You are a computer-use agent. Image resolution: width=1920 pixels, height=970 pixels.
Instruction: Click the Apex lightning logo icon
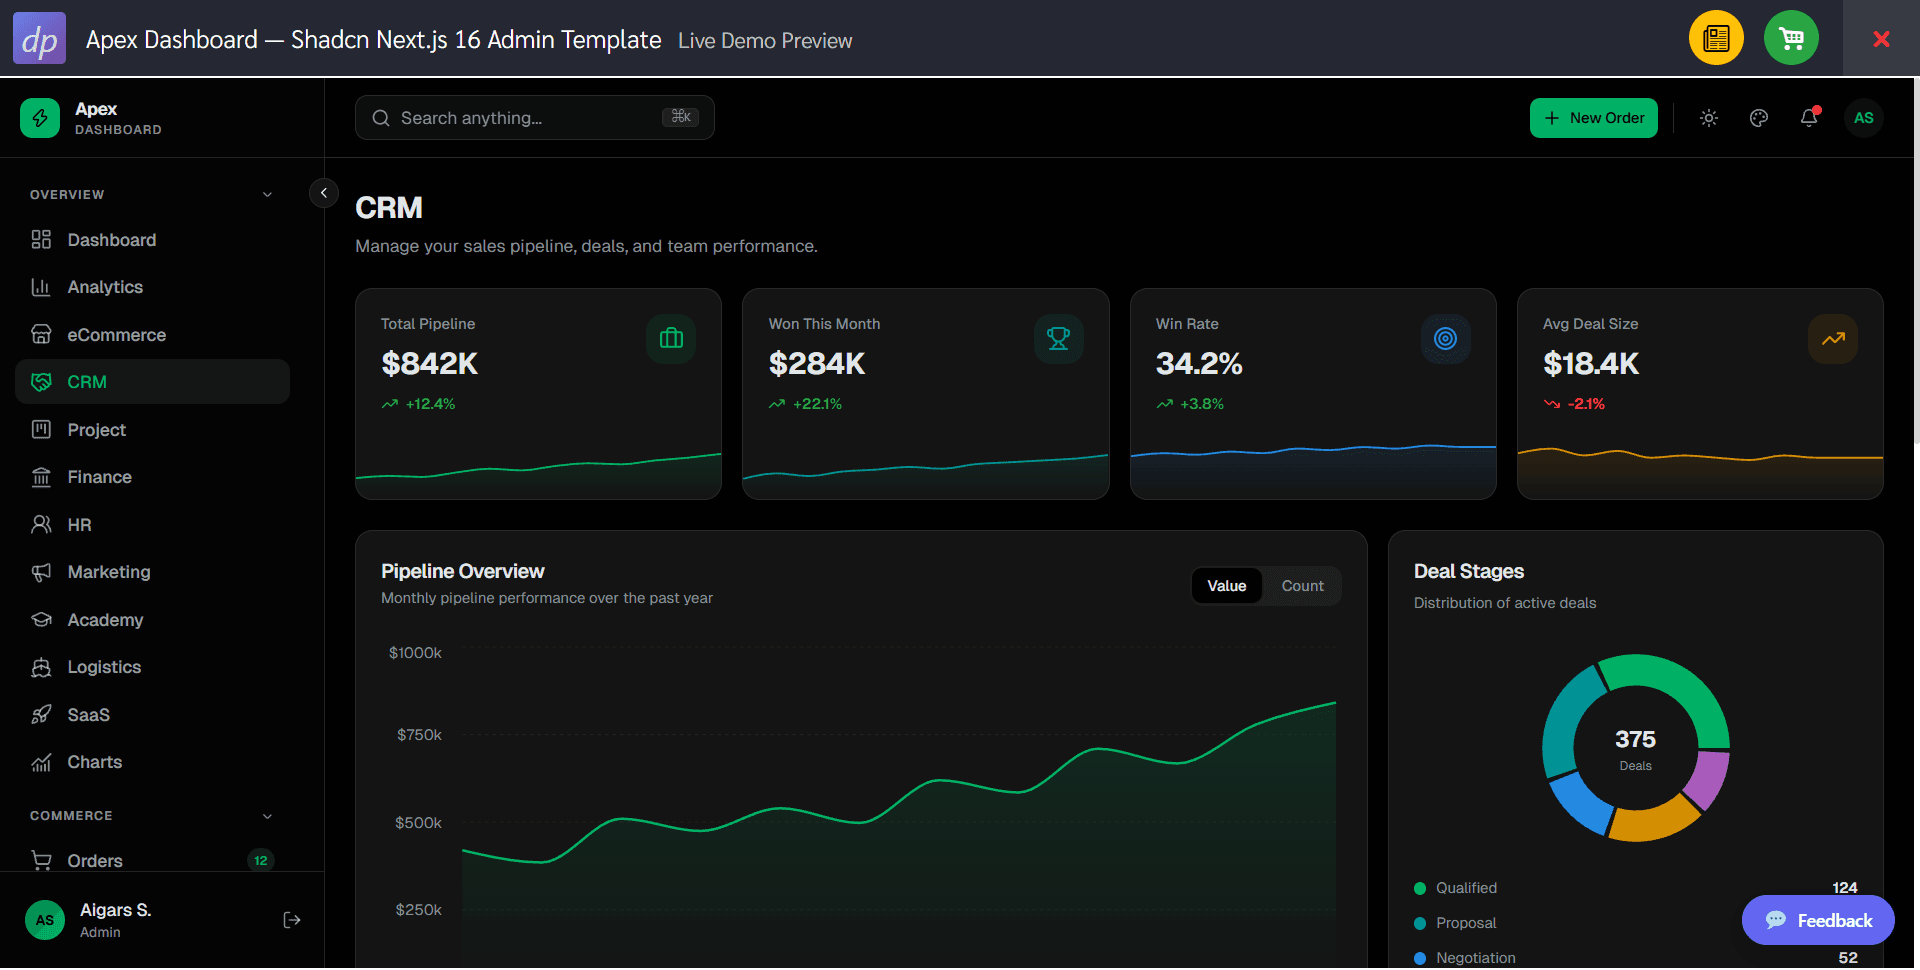pos(40,118)
